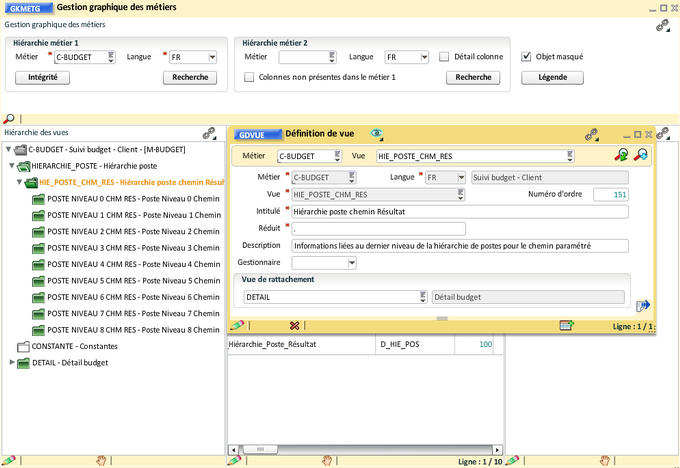Click the eye icon beside Définition de vue
This screenshot has width=680, height=468.
[x=377, y=133]
